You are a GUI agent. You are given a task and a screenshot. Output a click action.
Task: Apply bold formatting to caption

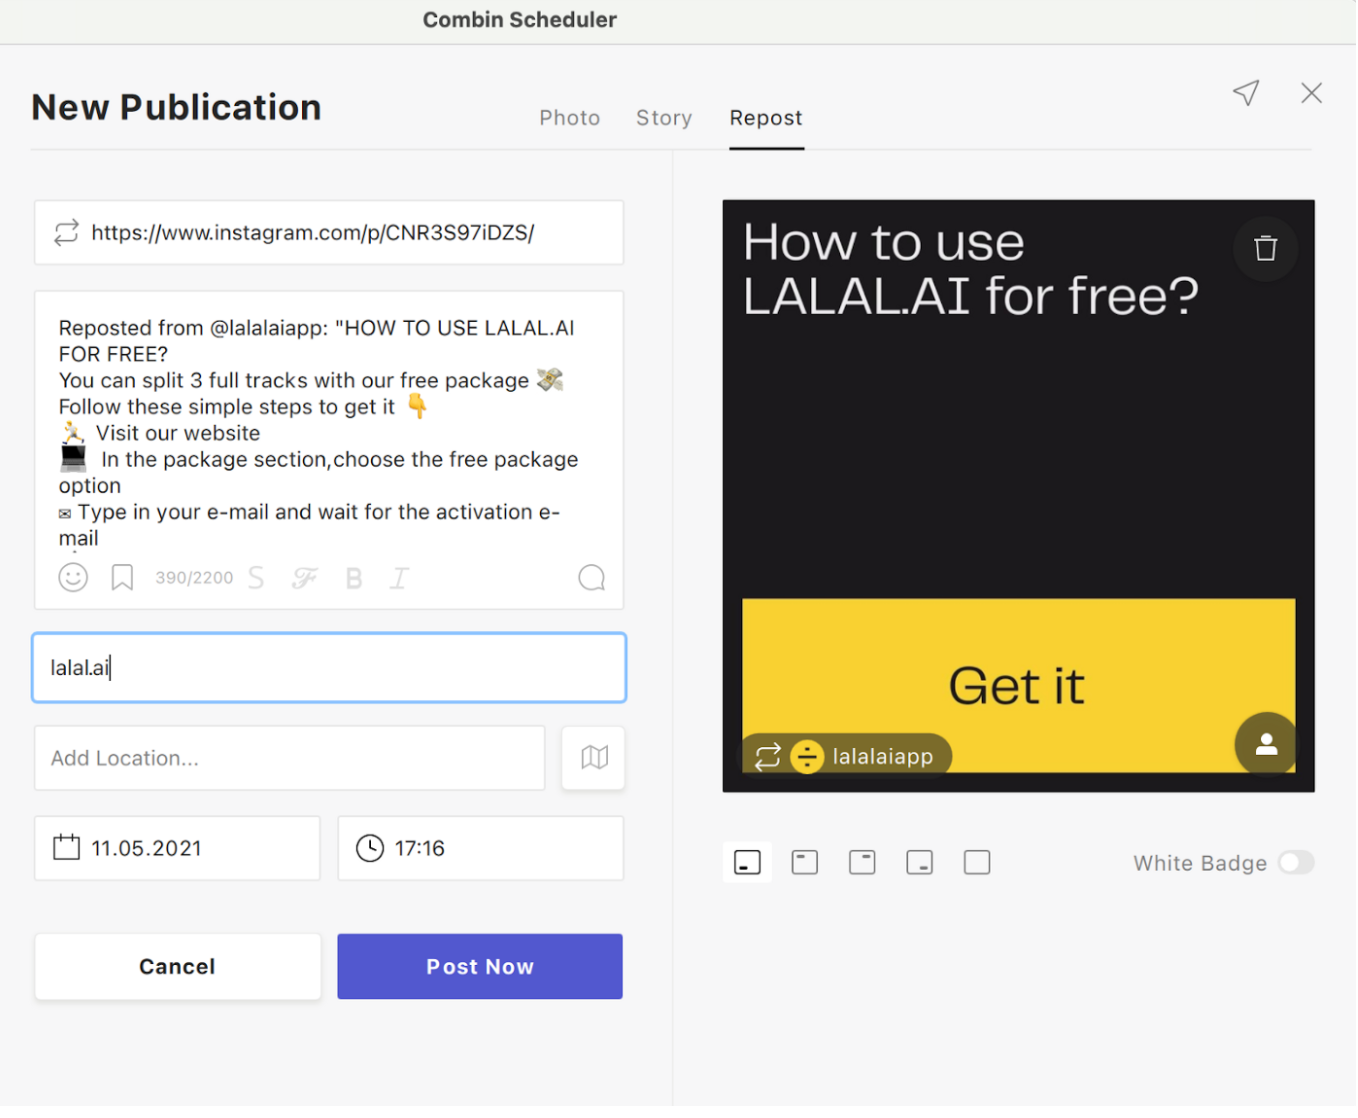[353, 578]
